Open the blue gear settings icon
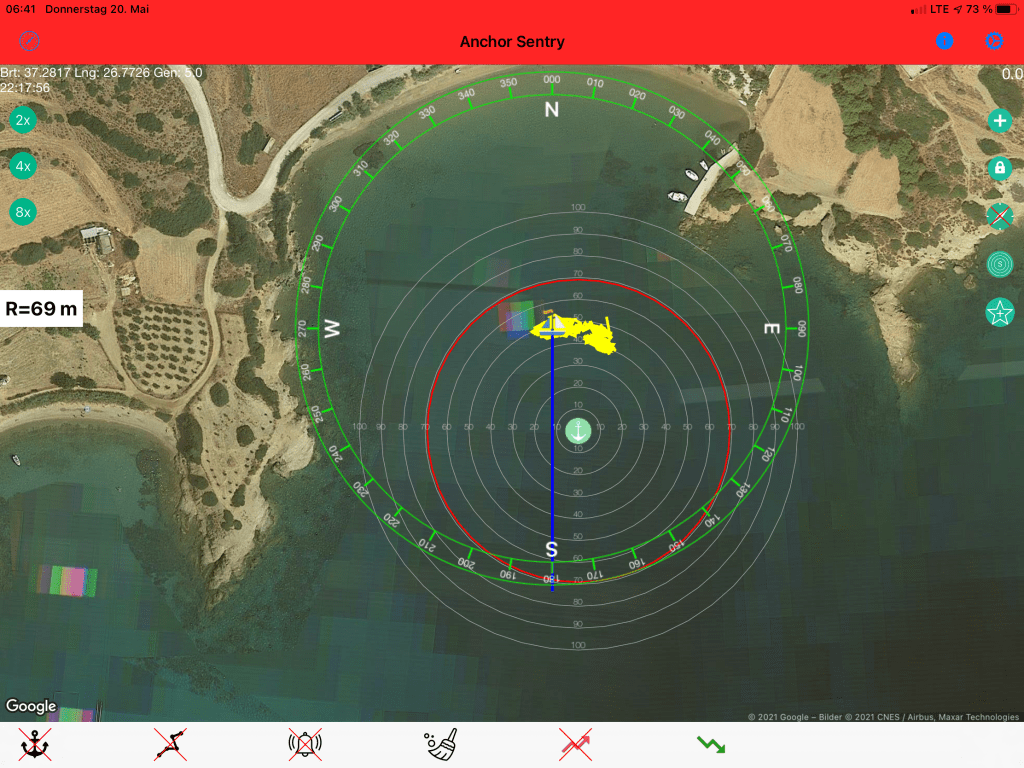This screenshot has height=768, width=1024. click(x=994, y=41)
